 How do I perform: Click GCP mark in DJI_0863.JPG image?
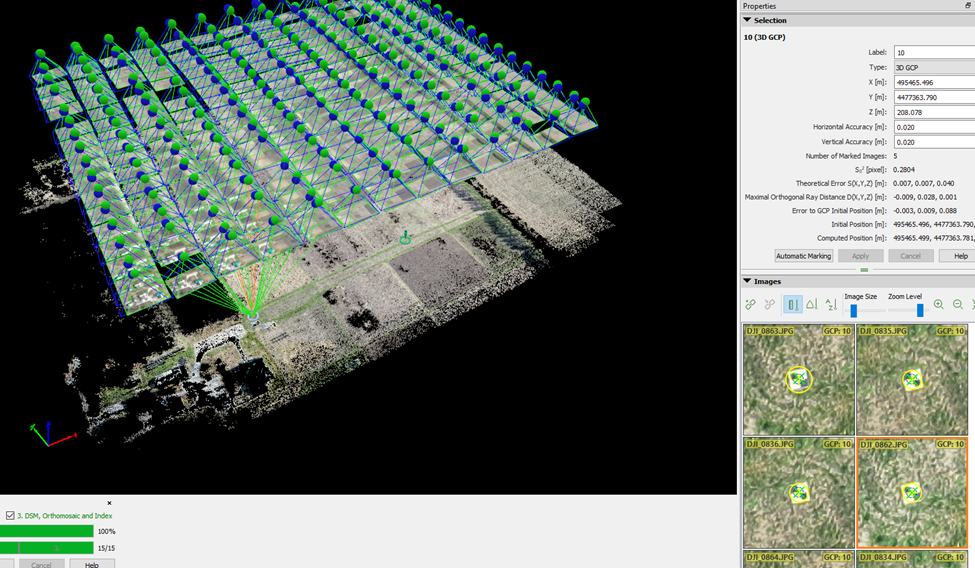pos(799,379)
